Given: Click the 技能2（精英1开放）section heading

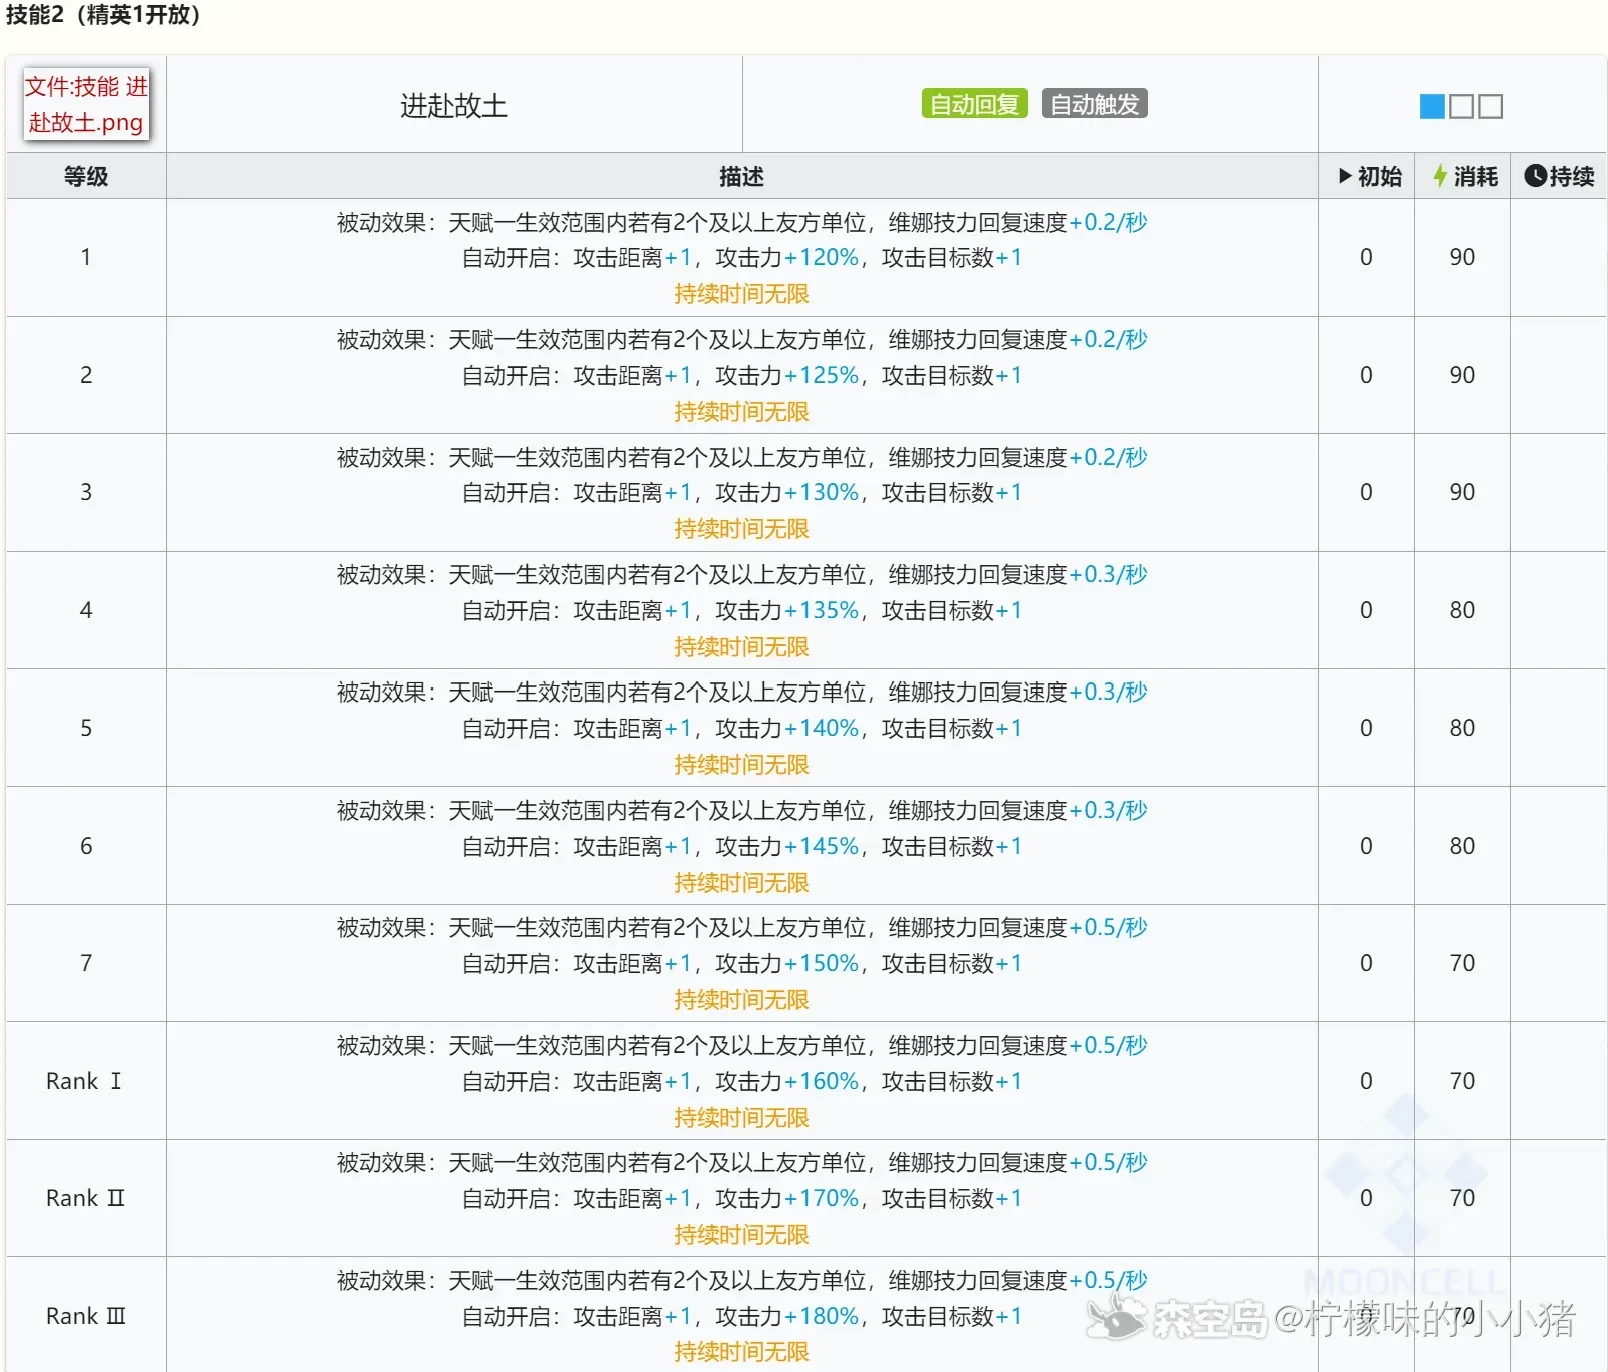Looking at the screenshot, I should point(103,16).
